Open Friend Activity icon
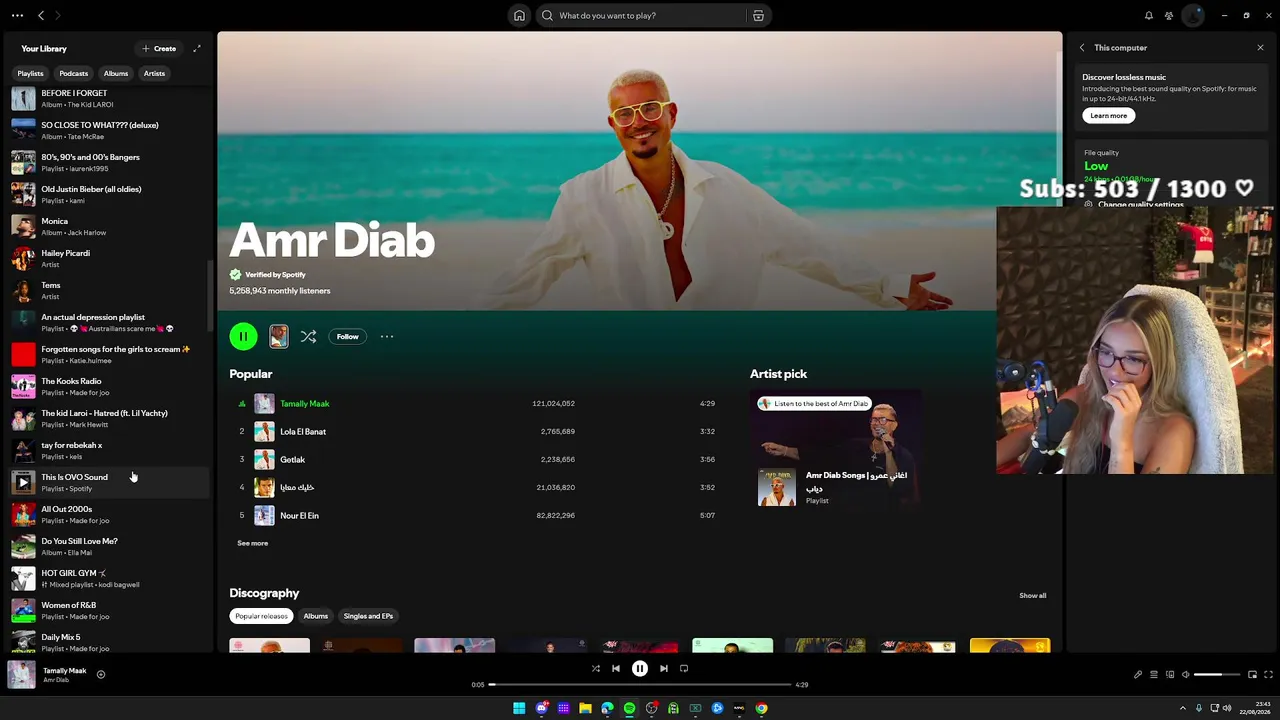The width and height of the screenshot is (1280, 720). [1167, 15]
